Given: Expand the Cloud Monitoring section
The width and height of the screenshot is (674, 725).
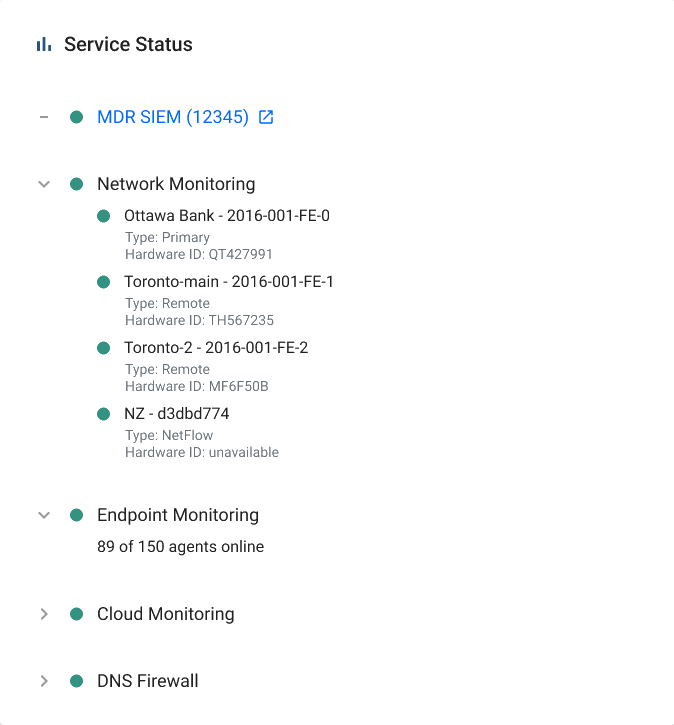Looking at the screenshot, I should pyautogui.click(x=44, y=614).
